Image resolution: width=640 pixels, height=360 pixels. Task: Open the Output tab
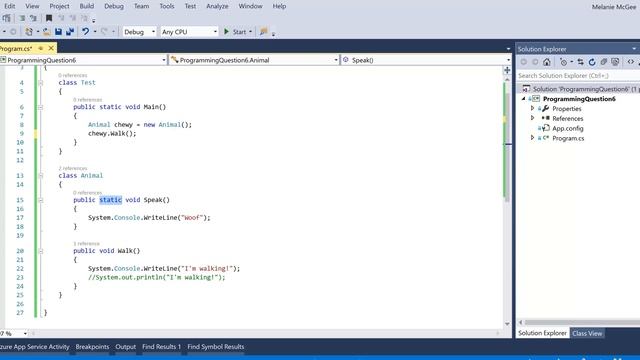(126, 347)
